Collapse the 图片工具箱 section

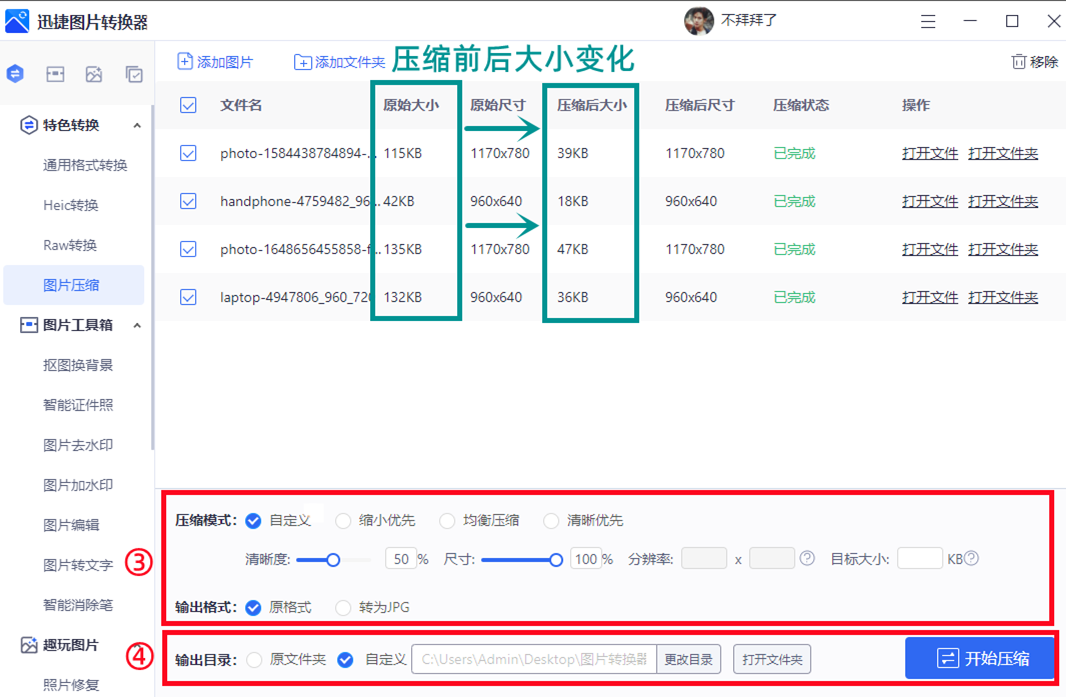[x=137, y=326]
